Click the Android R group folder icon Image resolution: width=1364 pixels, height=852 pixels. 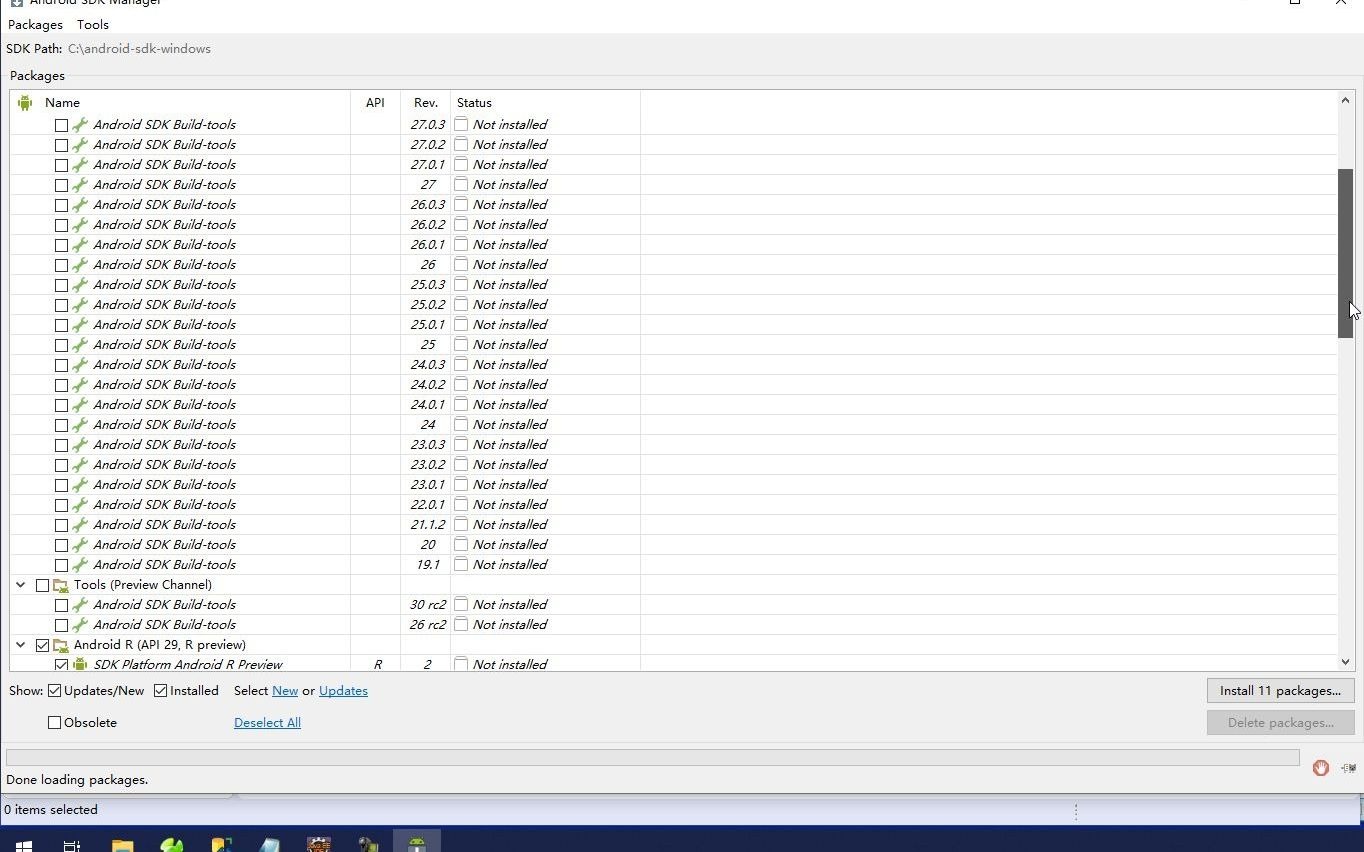61,645
